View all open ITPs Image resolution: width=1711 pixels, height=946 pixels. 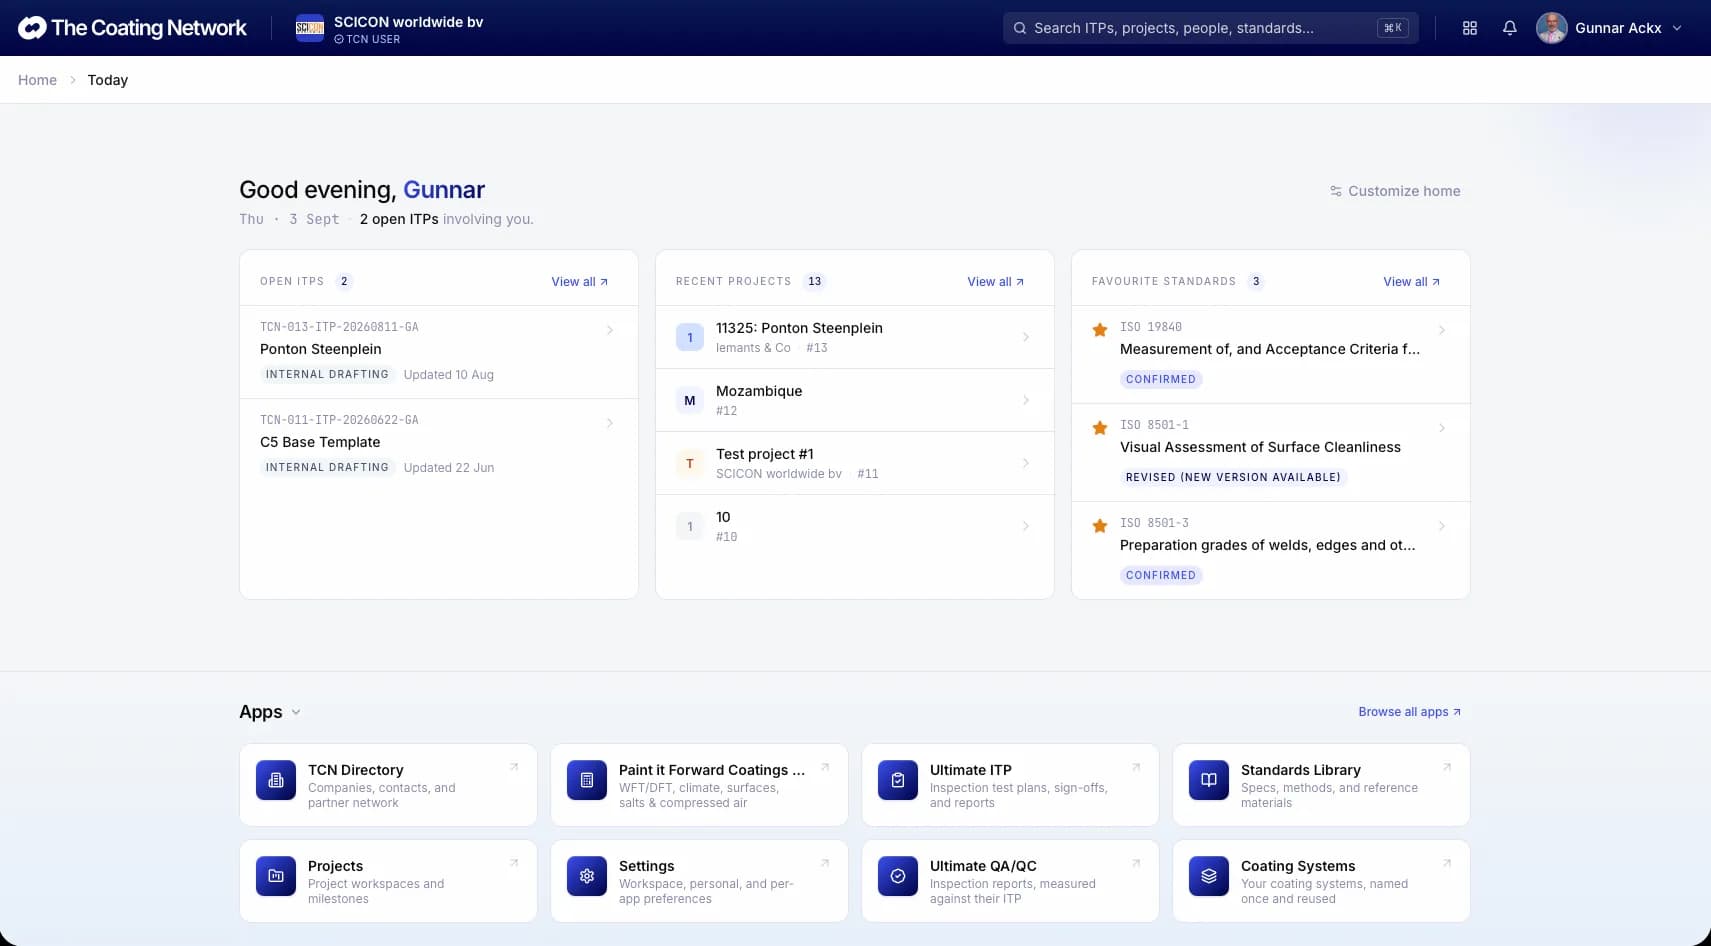pyautogui.click(x=580, y=282)
